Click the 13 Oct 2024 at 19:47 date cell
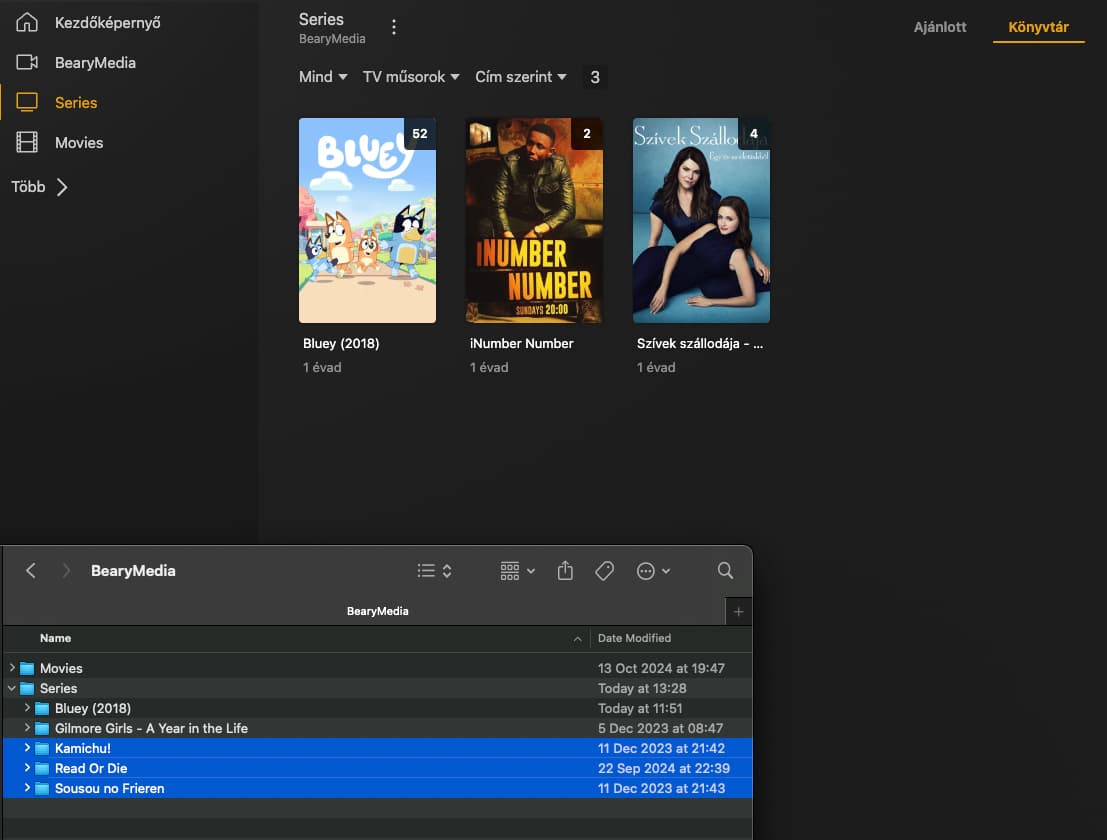 (x=661, y=668)
